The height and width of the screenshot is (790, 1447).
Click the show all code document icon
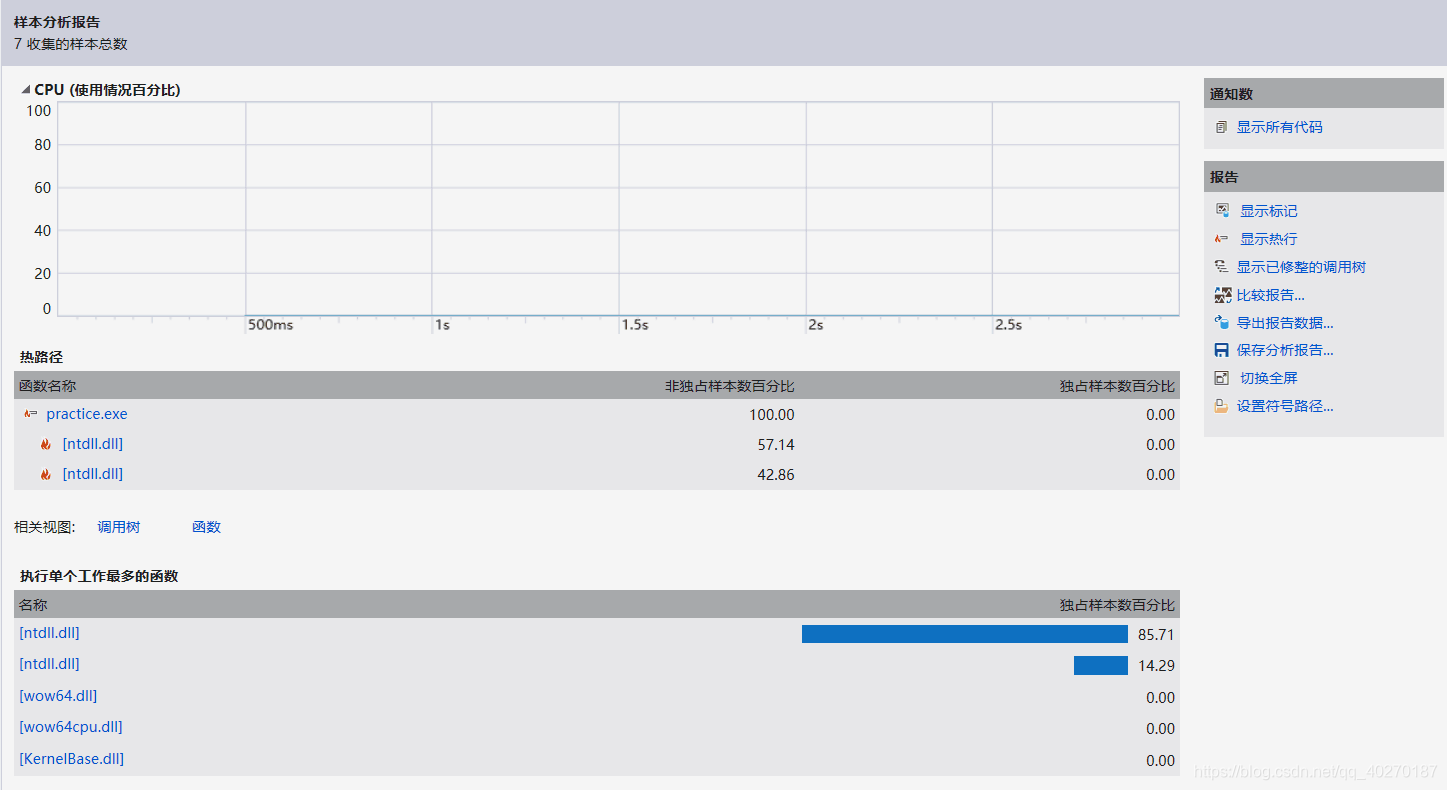1221,127
